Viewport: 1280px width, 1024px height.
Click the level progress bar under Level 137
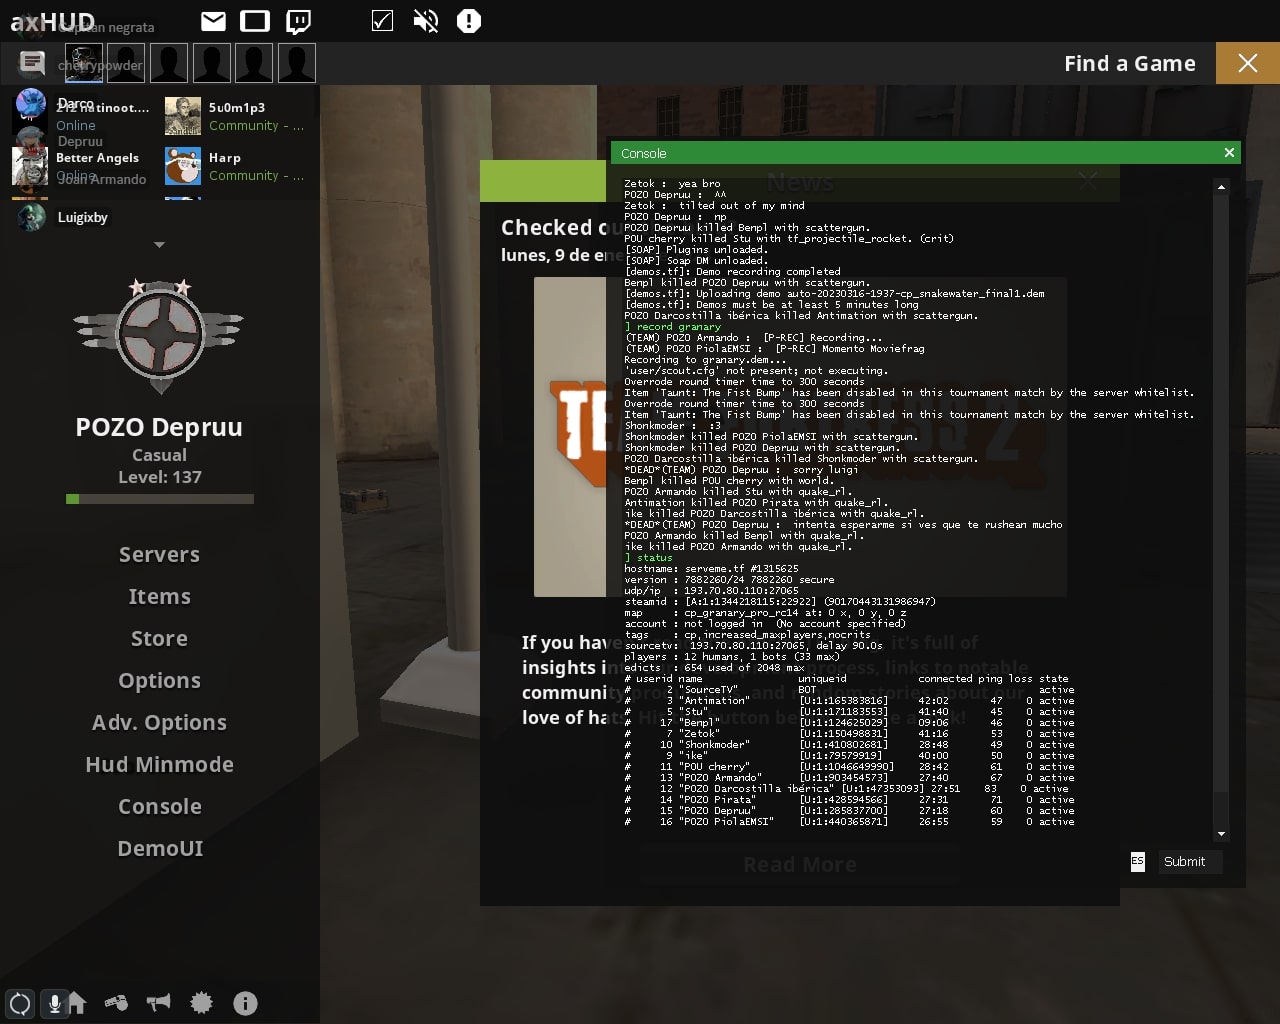click(159, 499)
